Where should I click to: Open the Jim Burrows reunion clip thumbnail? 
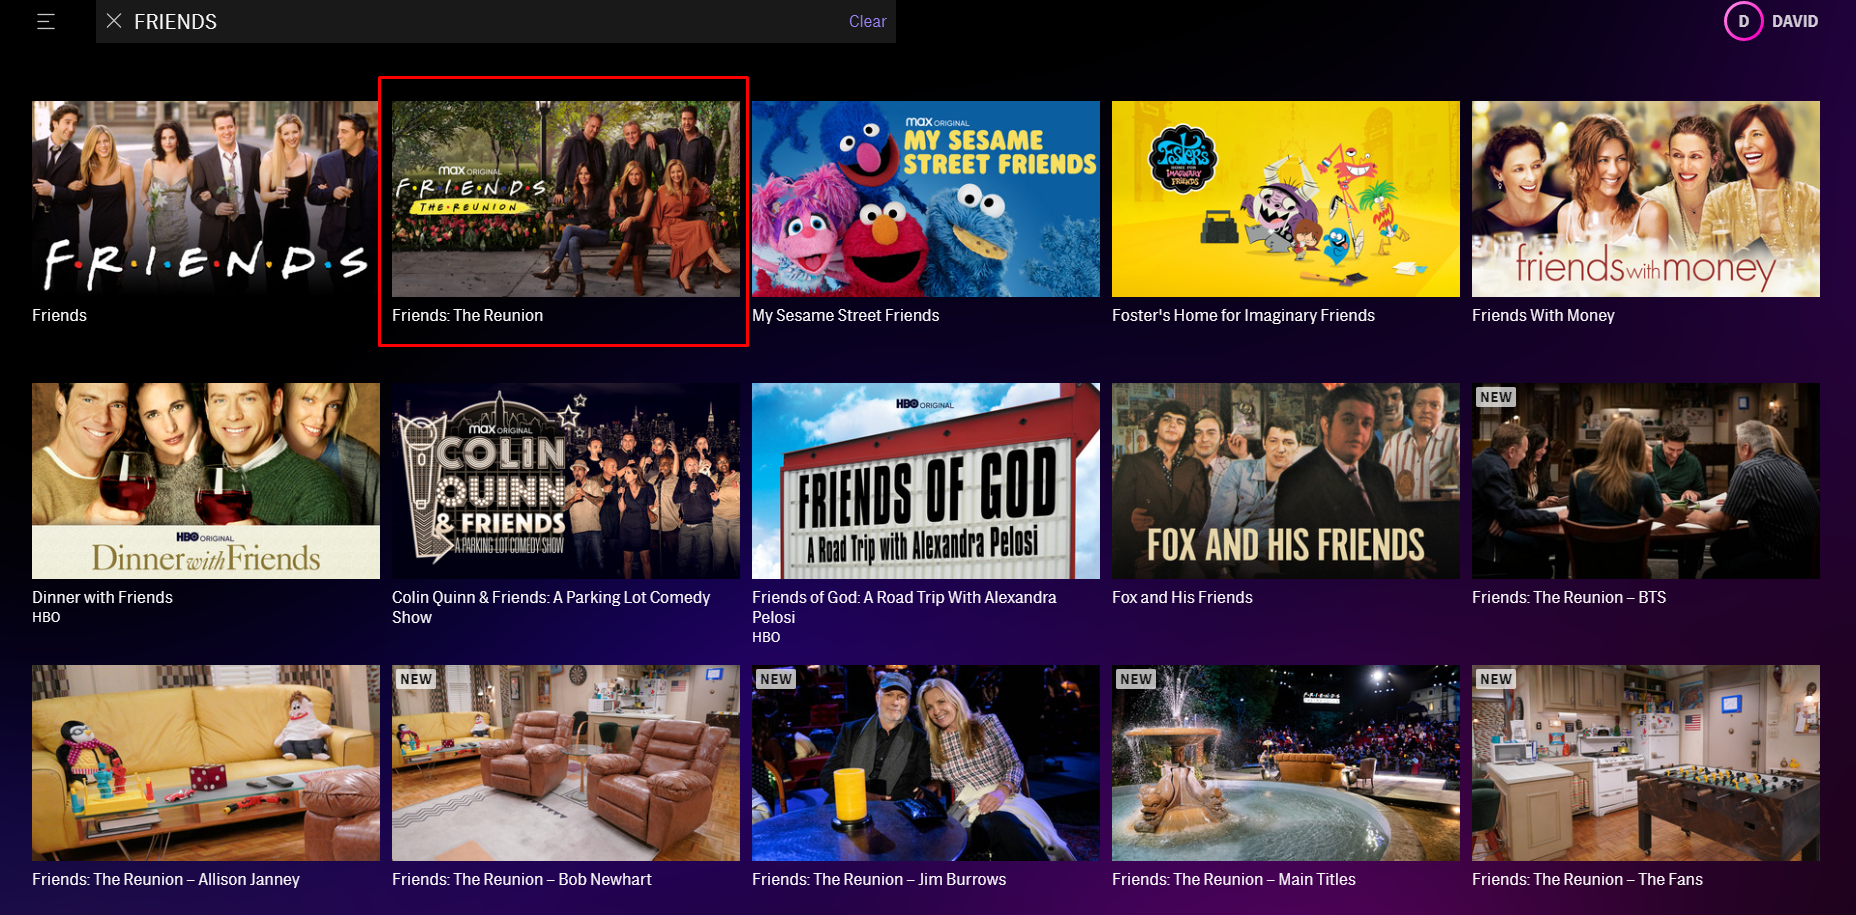[926, 763]
